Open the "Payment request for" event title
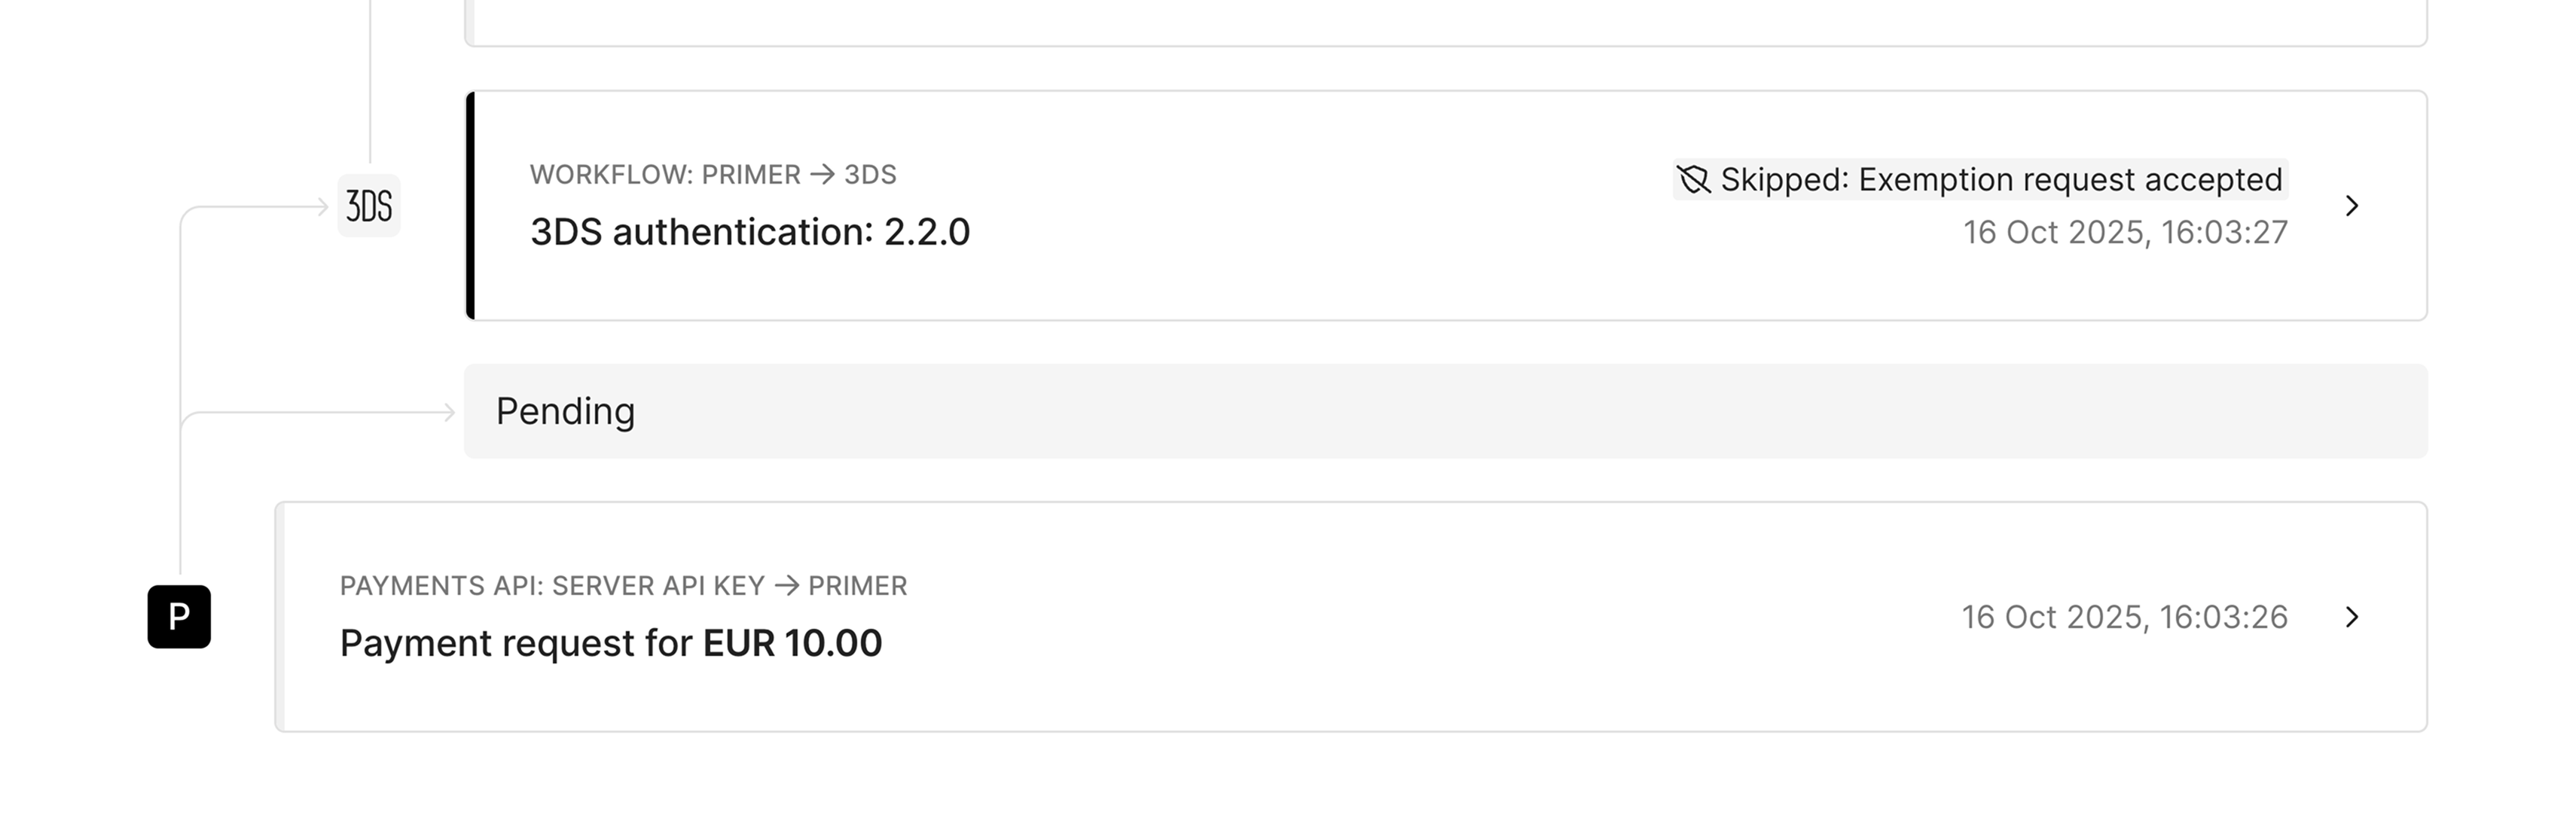Screen dimensions: 2576x839 click(519, 643)
